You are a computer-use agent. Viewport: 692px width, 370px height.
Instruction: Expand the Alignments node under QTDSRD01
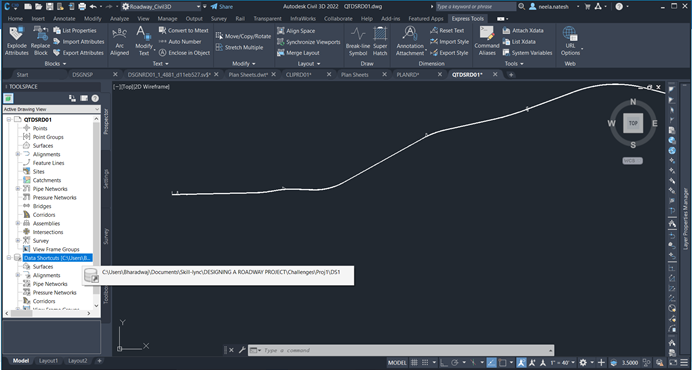point(18,154)
